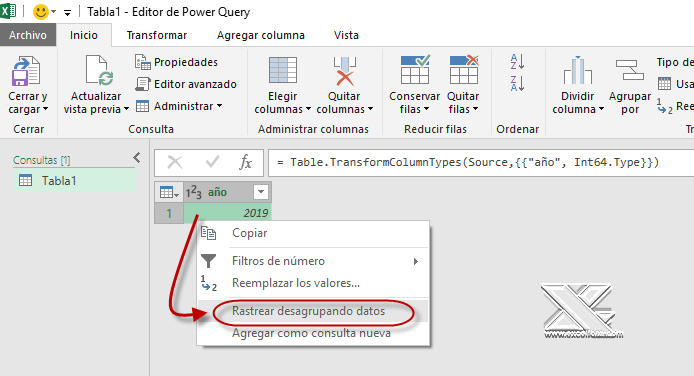Expand the Quitar filas dropdown arrow
This screenshot has width=694, height=376.
click(x=475, y=109)
